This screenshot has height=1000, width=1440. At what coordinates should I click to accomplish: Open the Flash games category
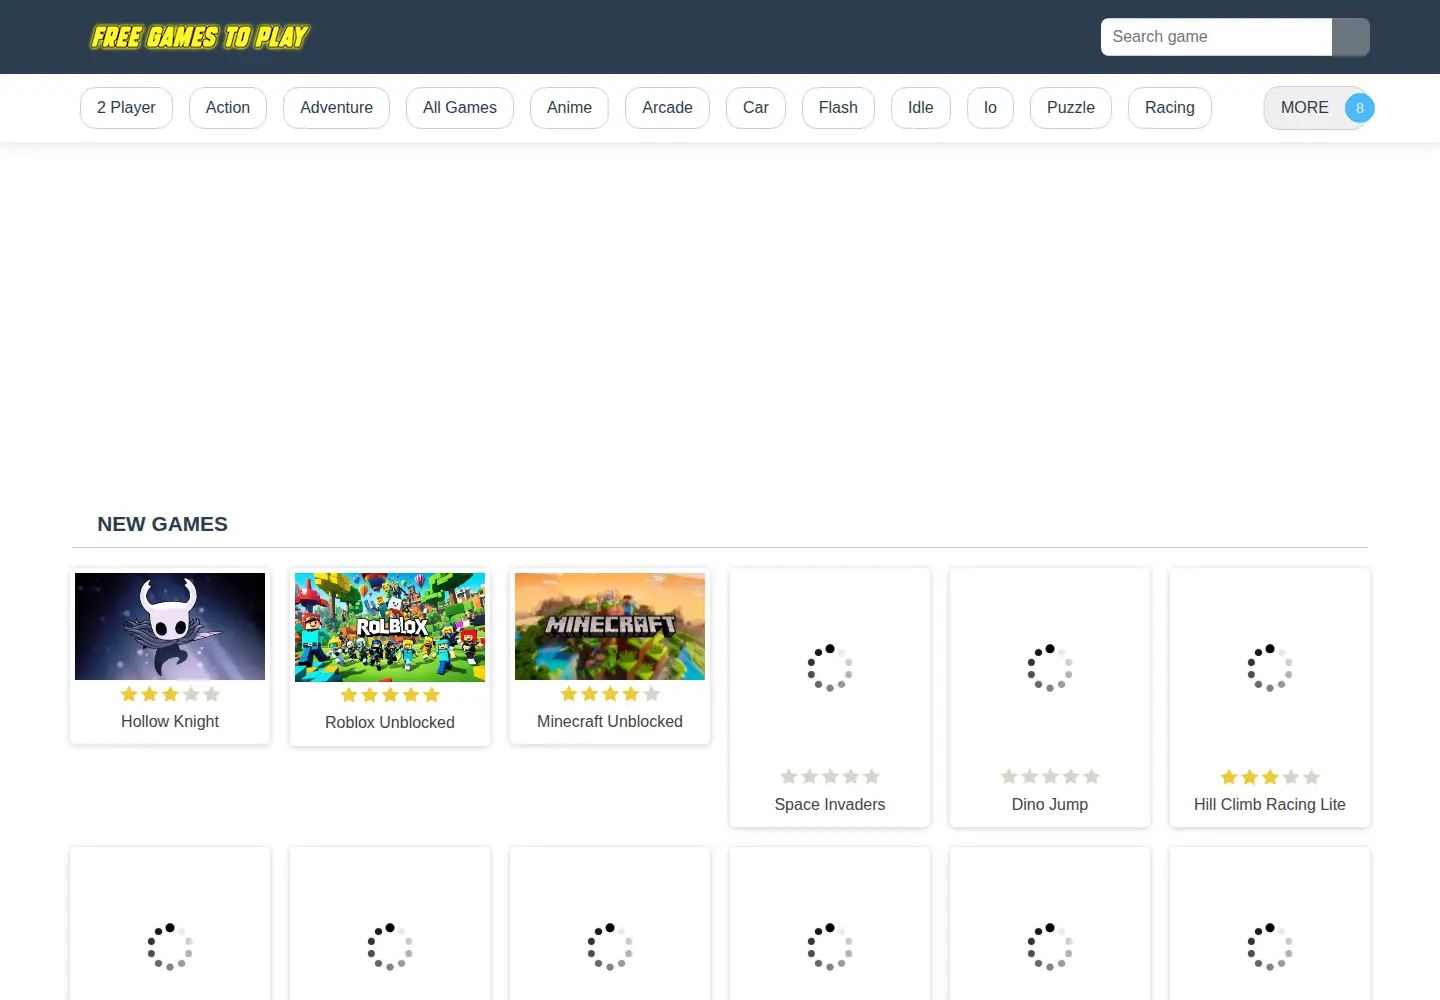click(x=838, y=108)
